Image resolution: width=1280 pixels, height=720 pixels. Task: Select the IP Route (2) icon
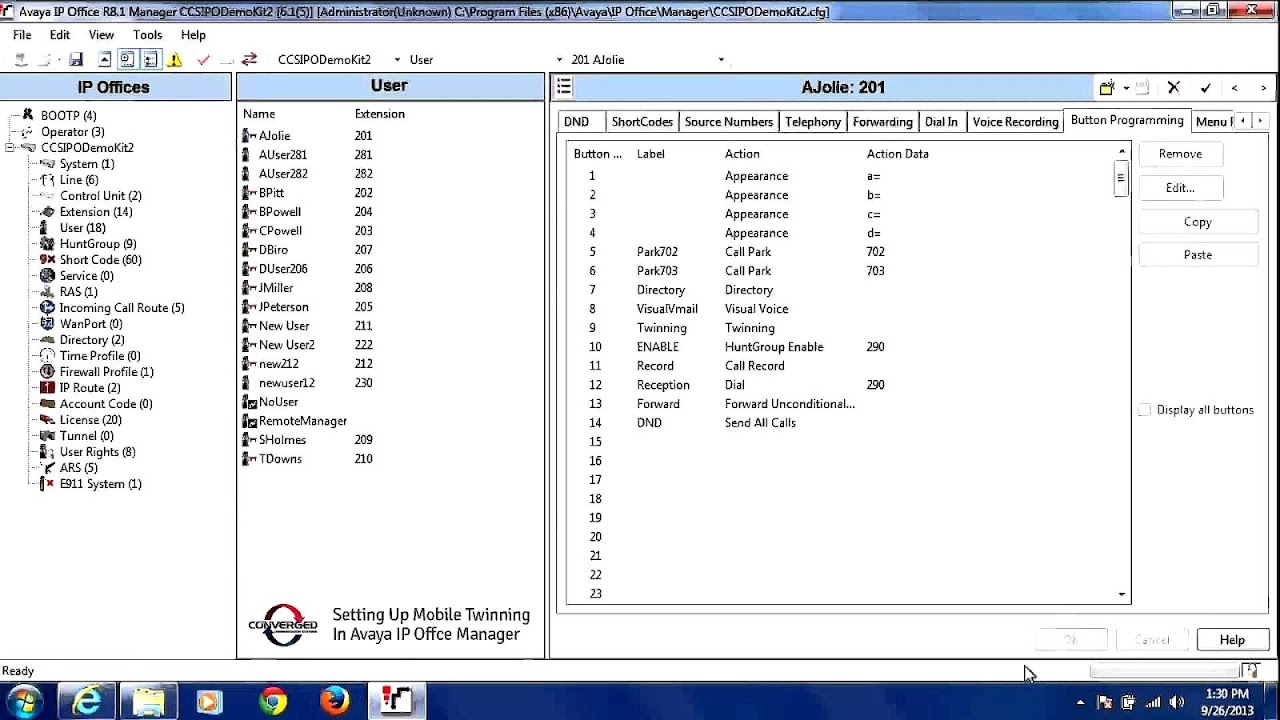47,388
